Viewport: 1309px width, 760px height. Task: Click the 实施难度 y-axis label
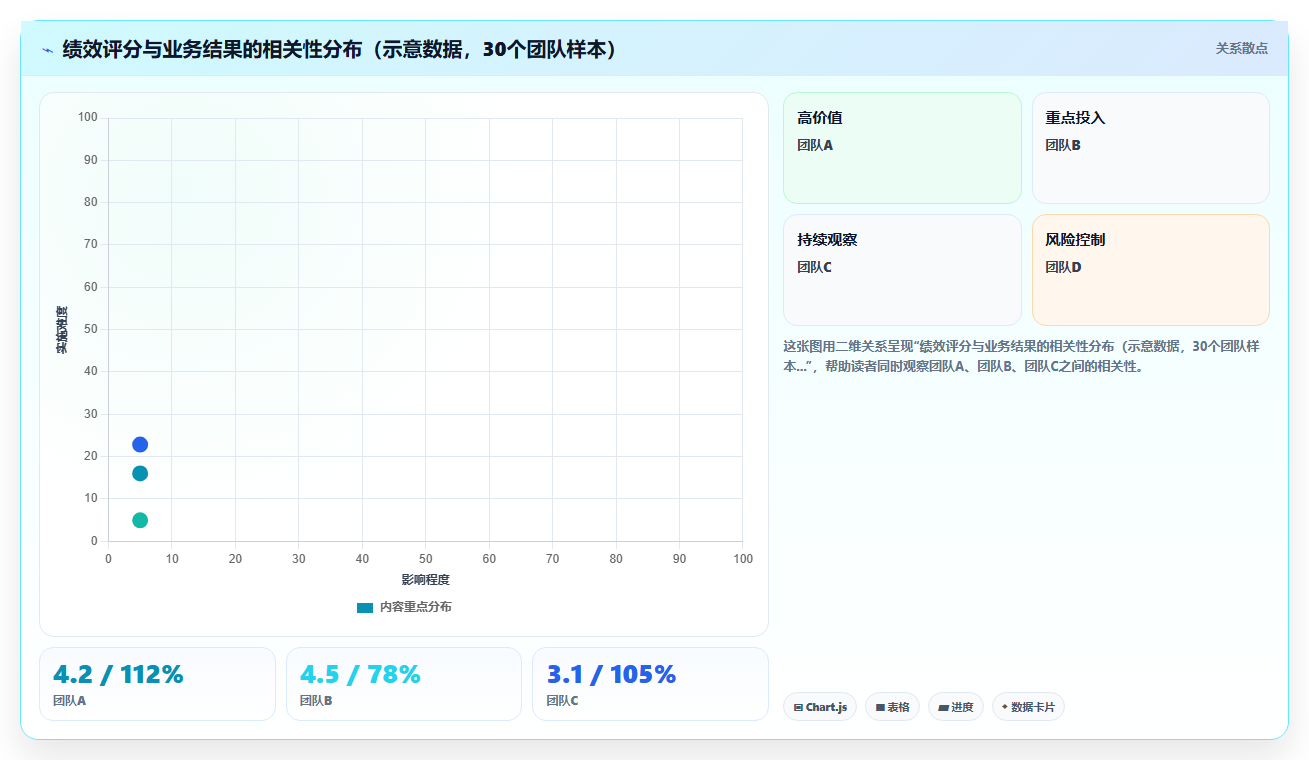click(x=62, y=330)
